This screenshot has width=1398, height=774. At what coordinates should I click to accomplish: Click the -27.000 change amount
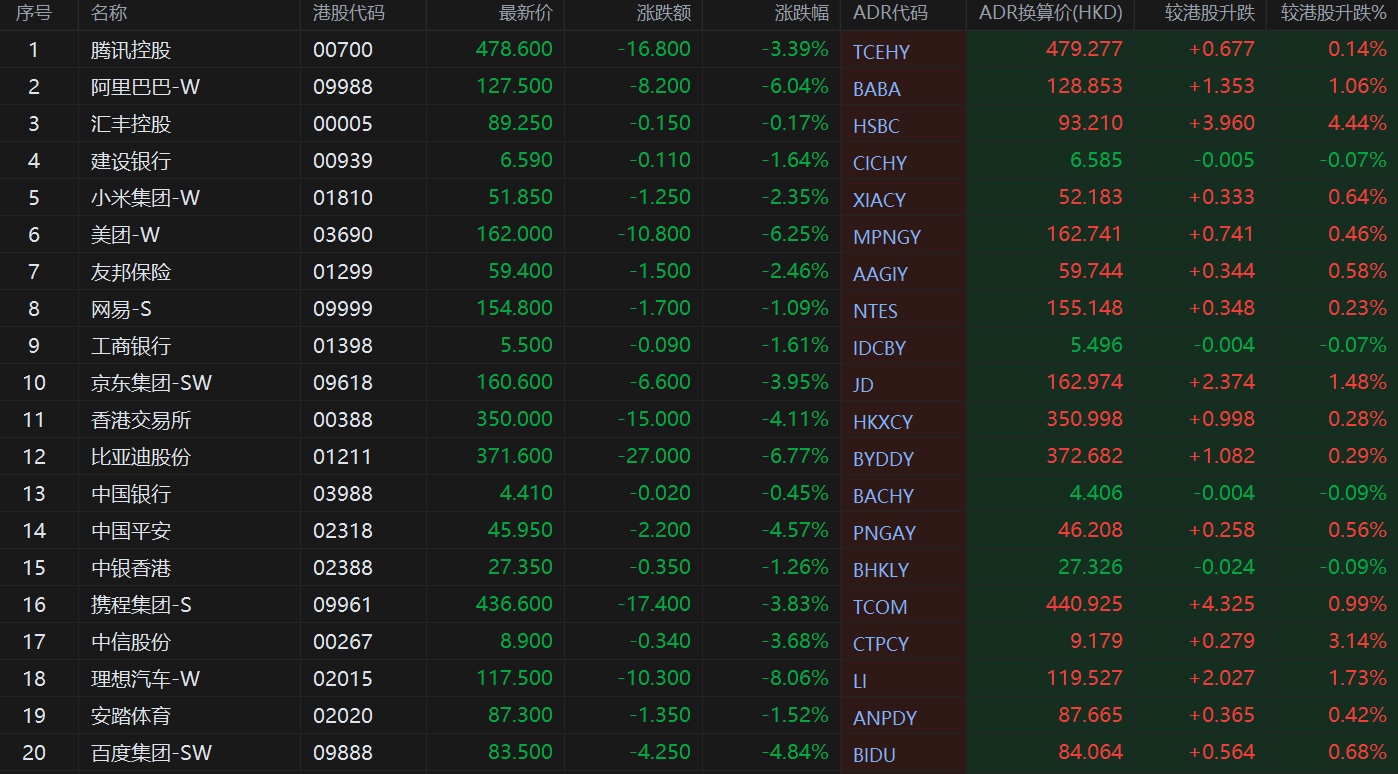654,456
